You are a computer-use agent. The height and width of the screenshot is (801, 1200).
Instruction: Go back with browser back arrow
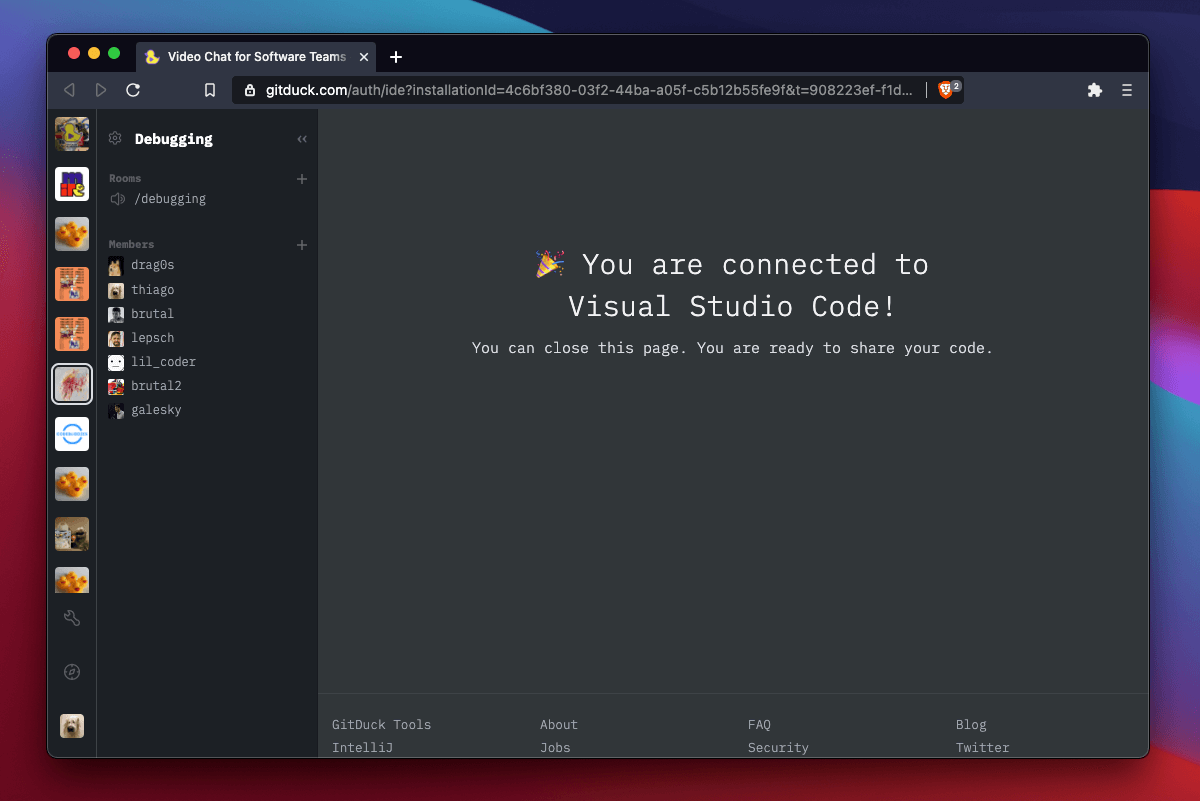(x=69, y=90)
